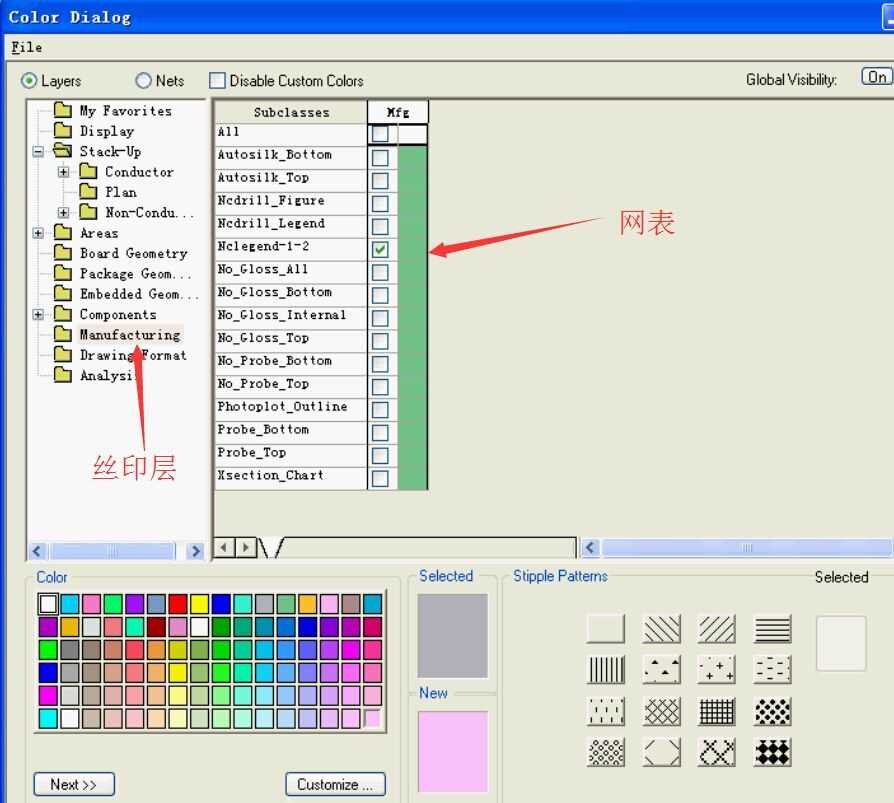Image resolution: width=894 pixels, height=803 pixels.
Task: Select the scattered triangles stipple pattern
Action: point(661,670)
